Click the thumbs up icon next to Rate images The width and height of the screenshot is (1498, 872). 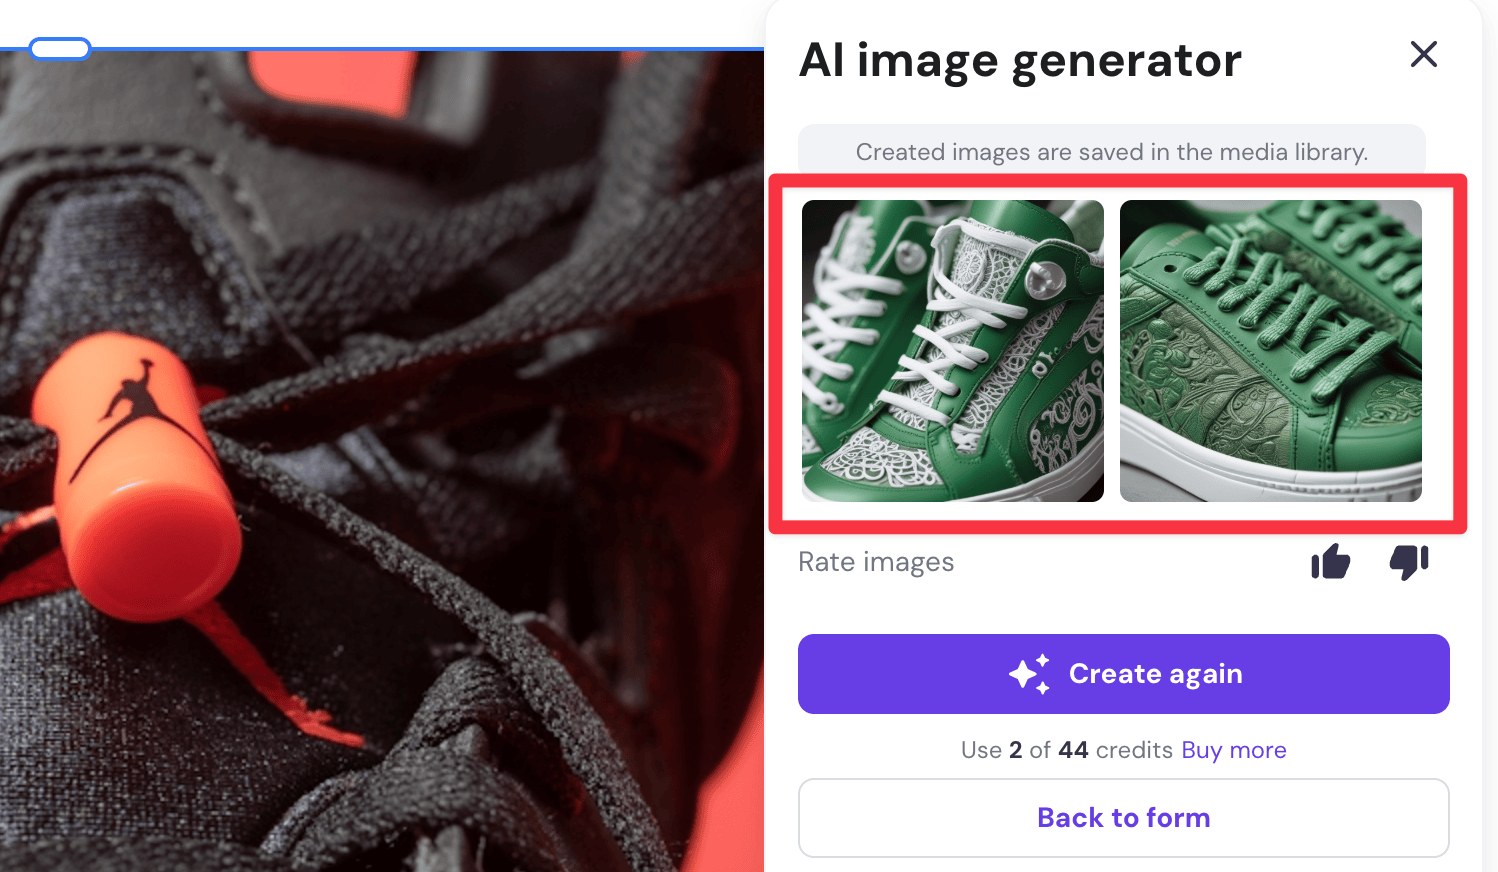coord(1330,562)
